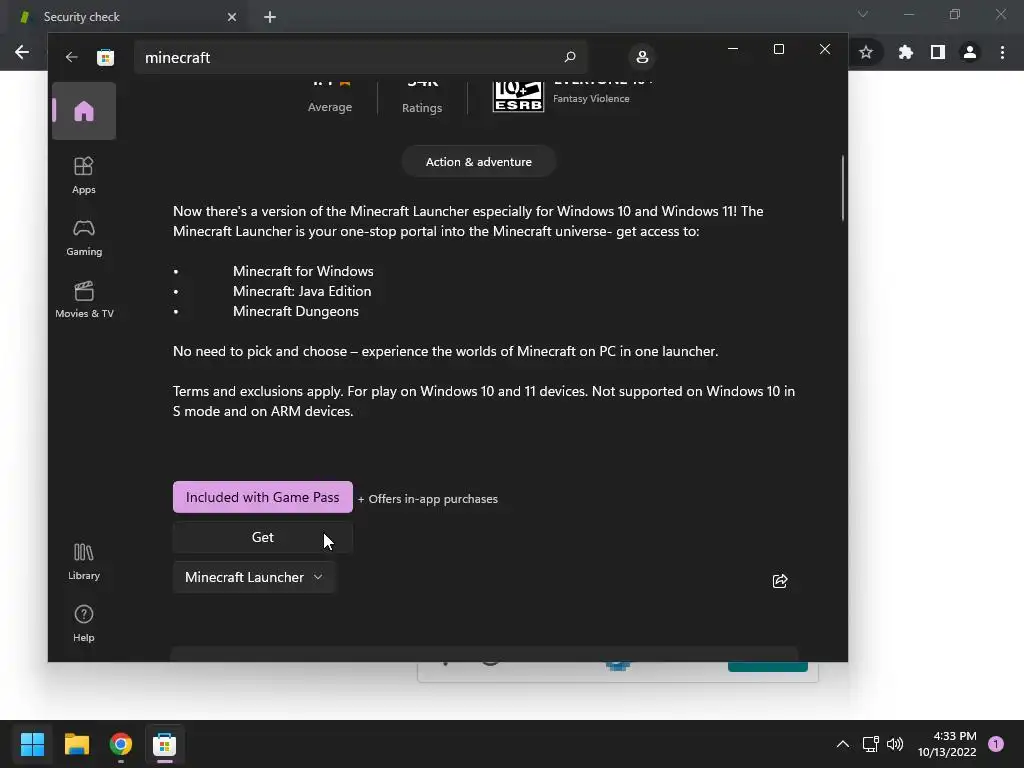Click the search magnifier icon in Store
This screenshot has width=1024, height=768.
pos(569,57)
